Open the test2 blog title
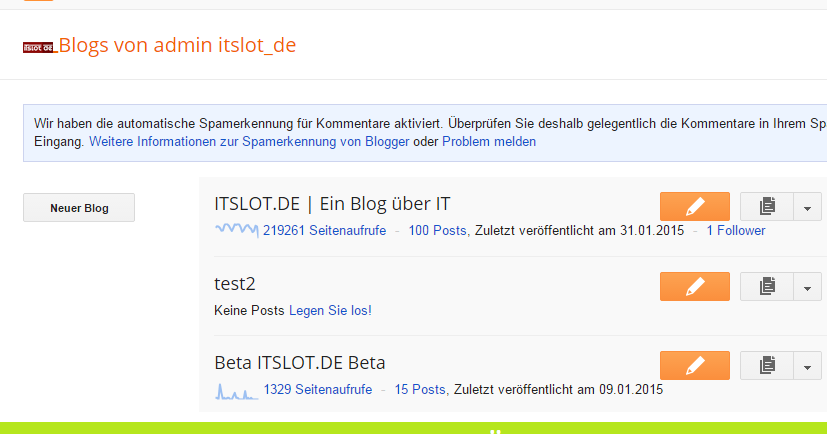Screen dimensions: 827x434 pyautogui.click(x=235, y=284)
